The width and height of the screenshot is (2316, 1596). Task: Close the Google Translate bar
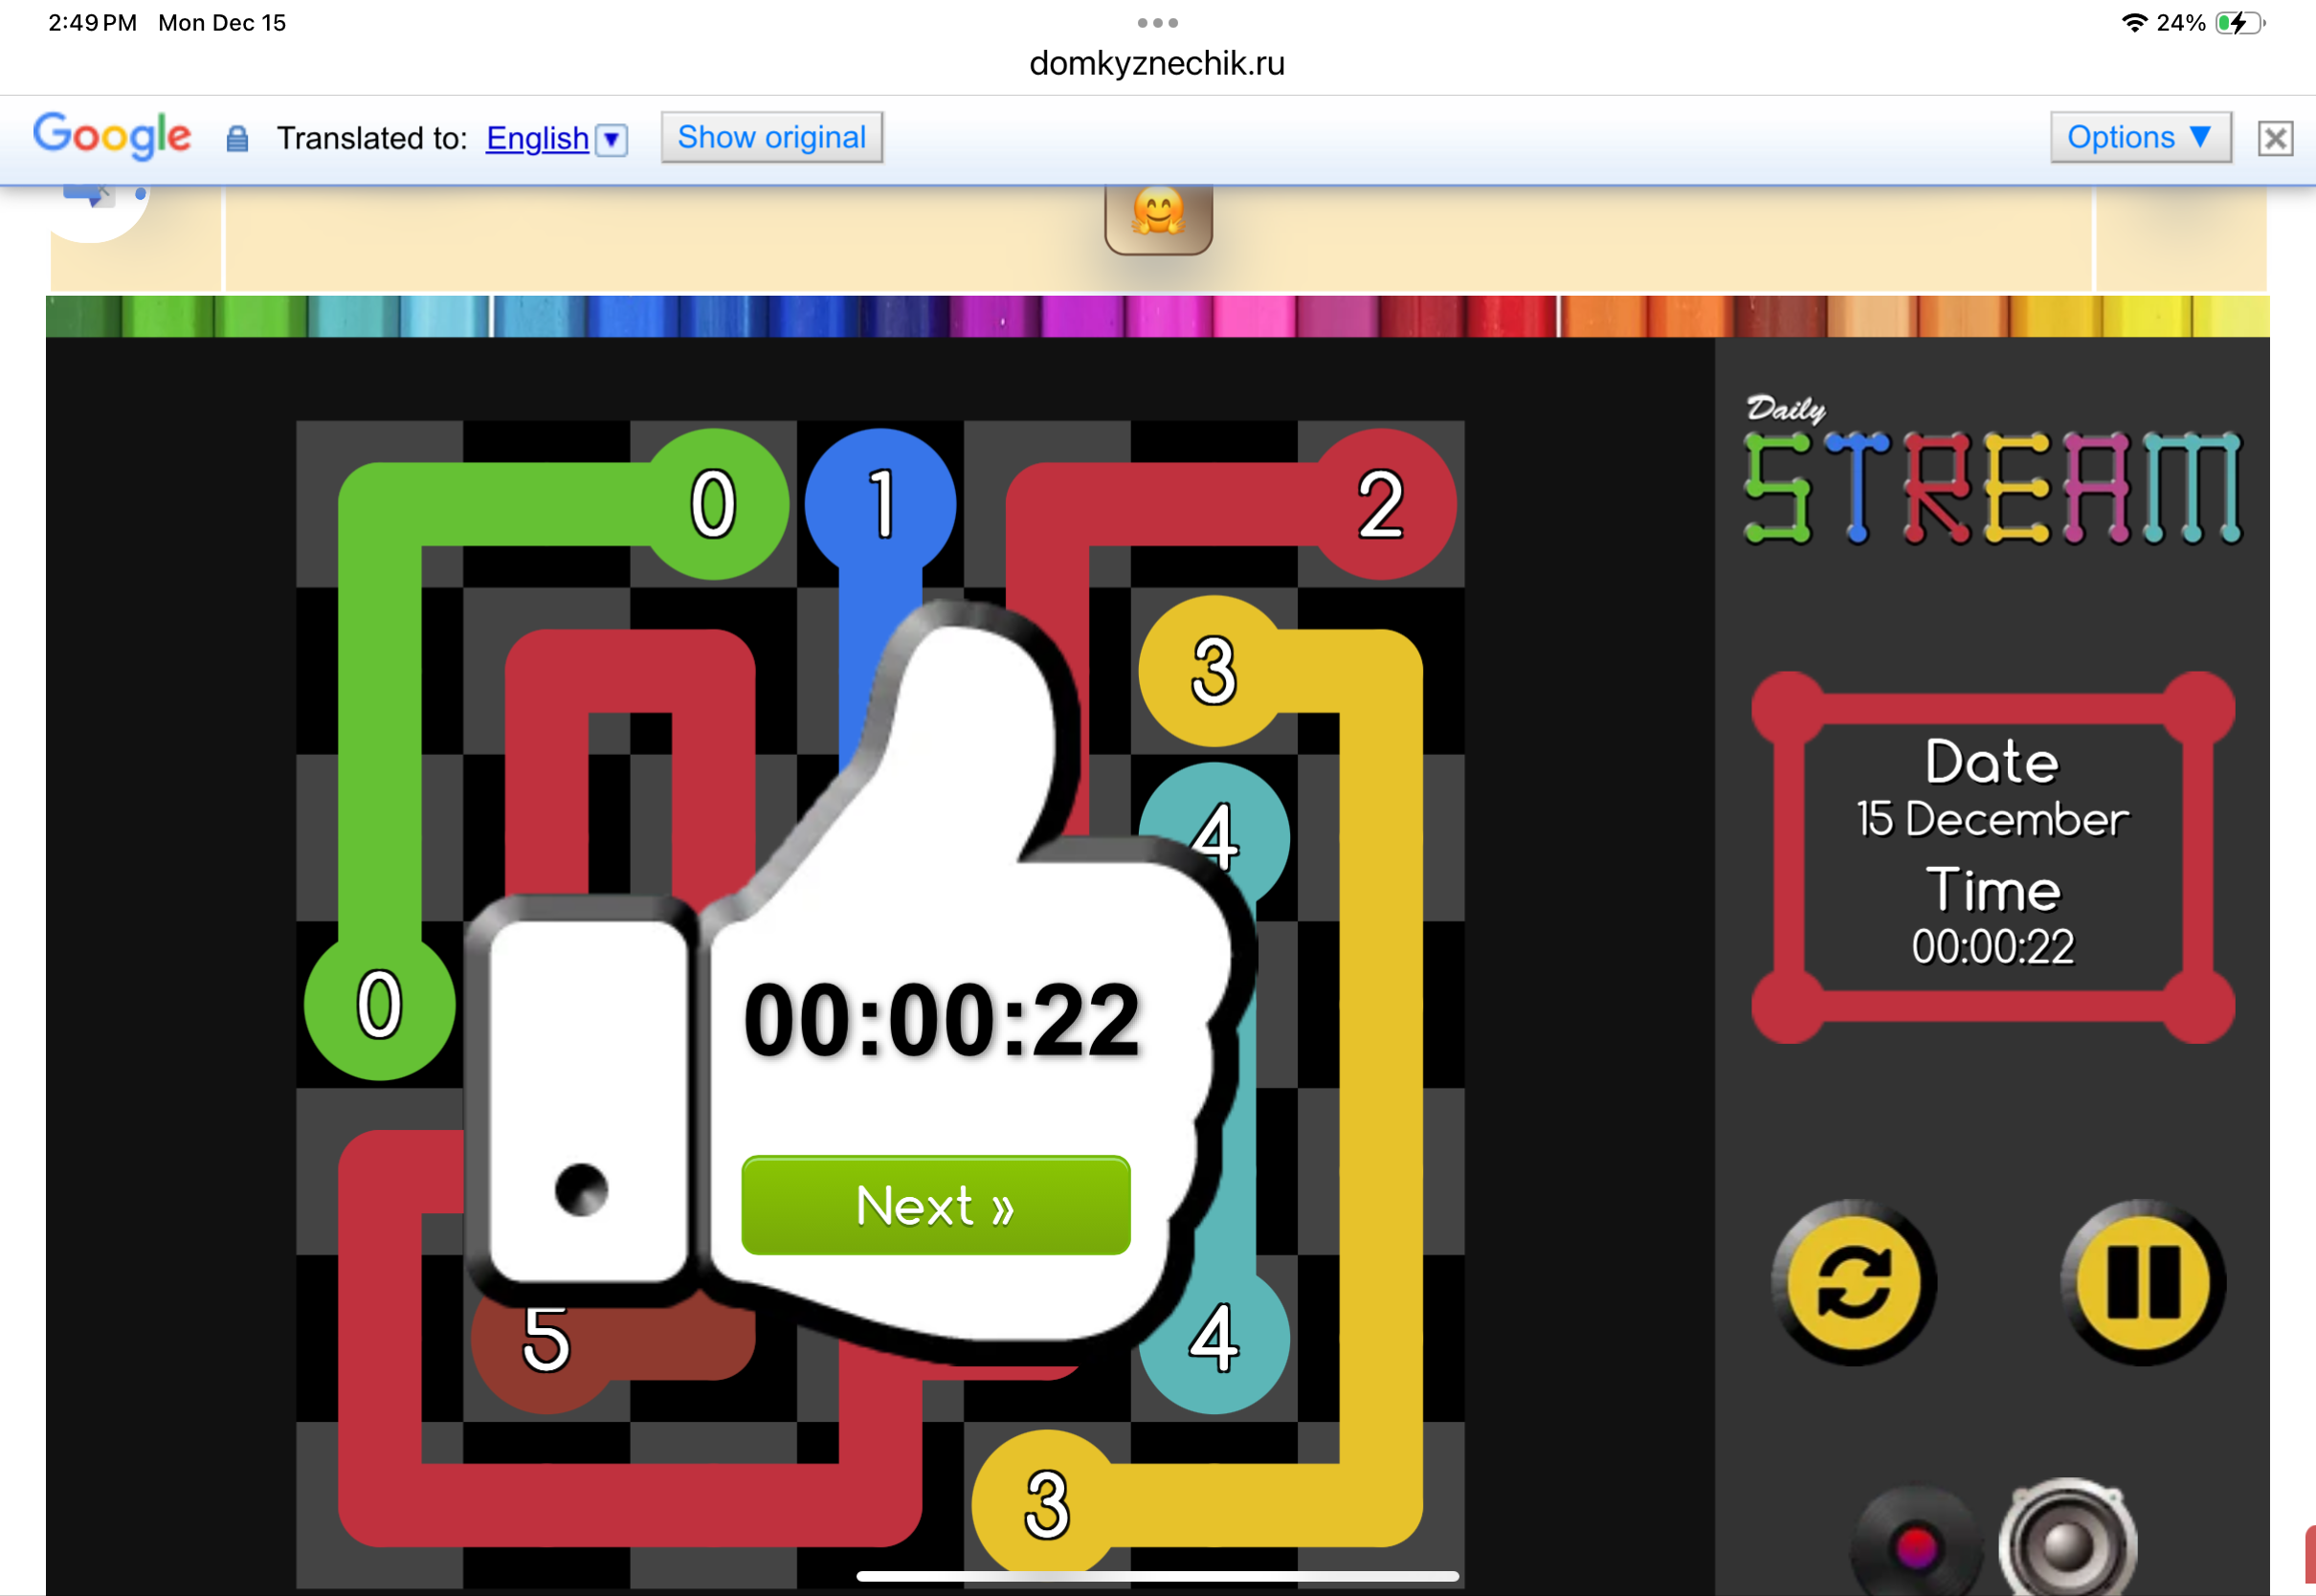click(x=2274, y=138)
